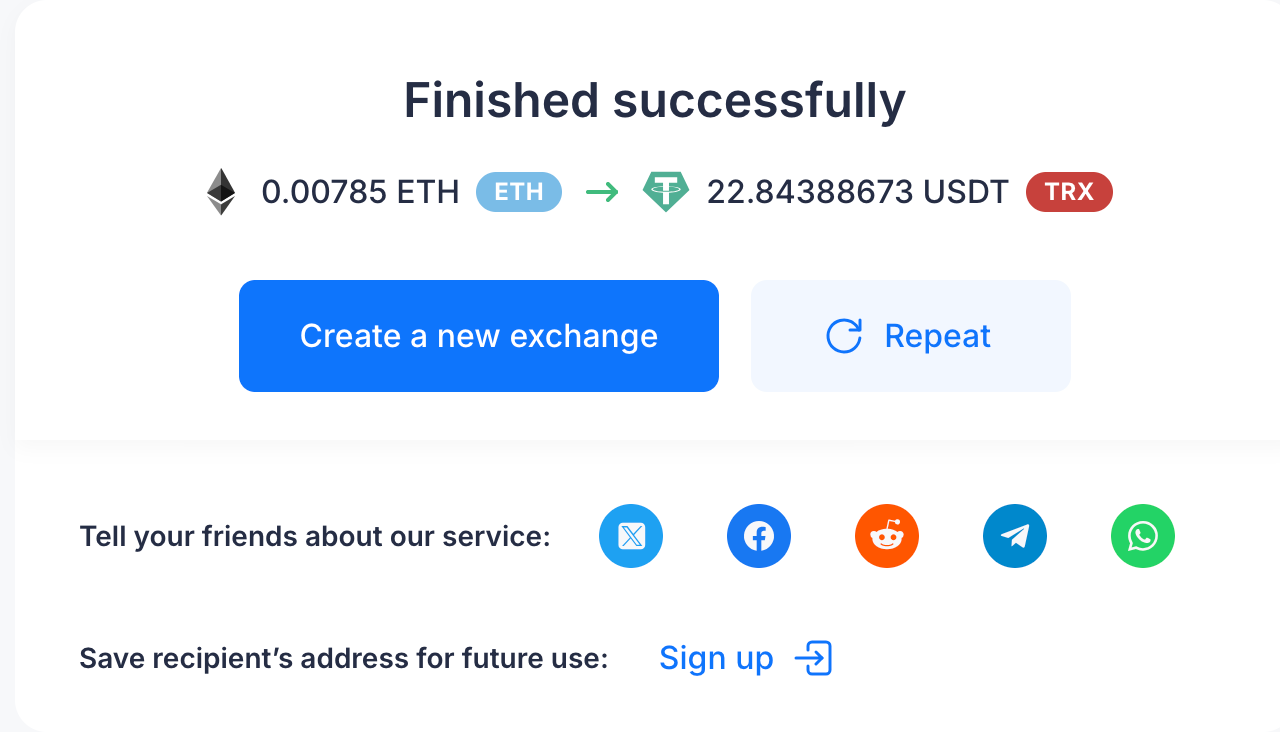Repeat the previous exchange
Screen dimensions: 1280x732
point(910,336)
